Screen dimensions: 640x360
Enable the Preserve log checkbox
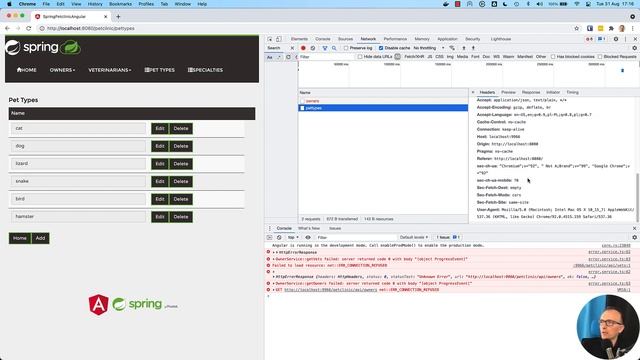point(346,48)
